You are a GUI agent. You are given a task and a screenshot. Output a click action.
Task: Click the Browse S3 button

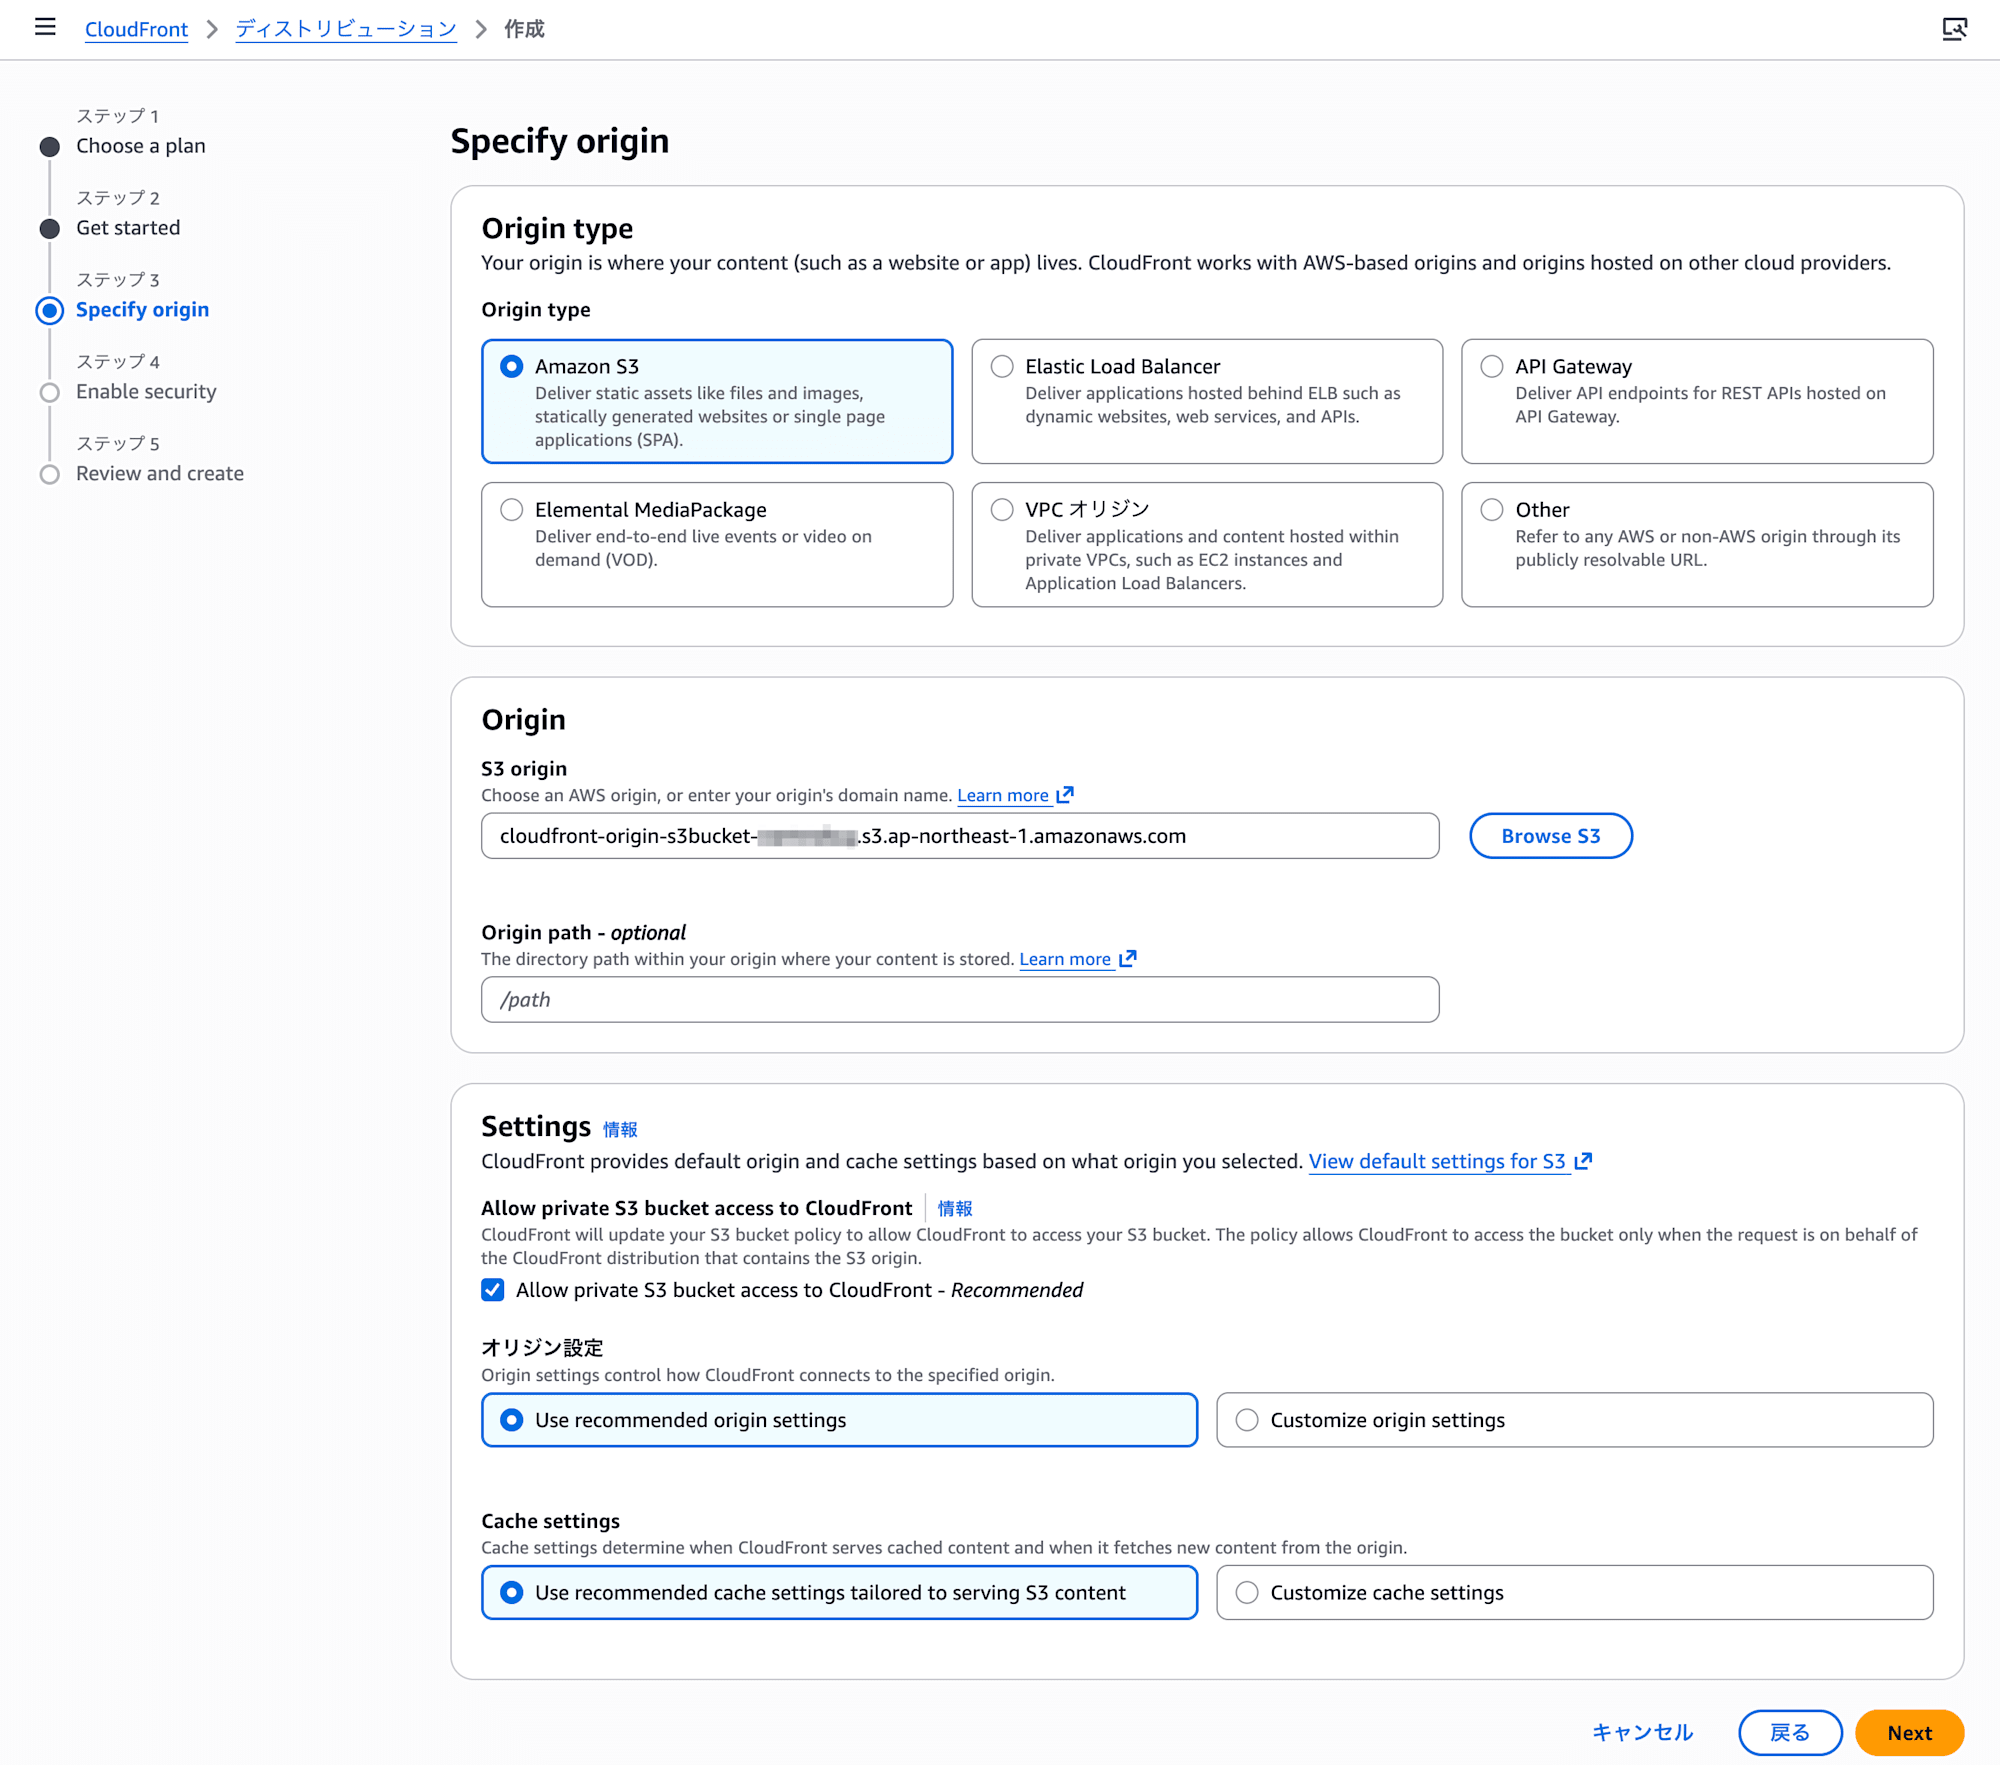click(x=1551, y=836)
